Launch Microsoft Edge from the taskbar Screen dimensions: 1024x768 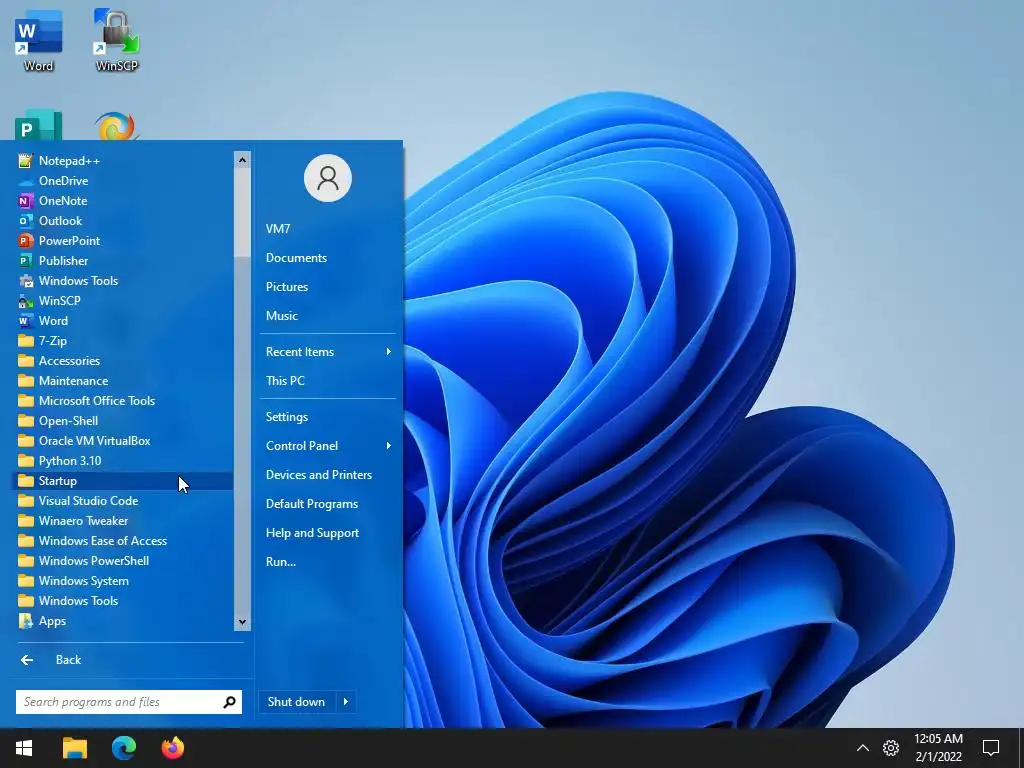point(123,748)
